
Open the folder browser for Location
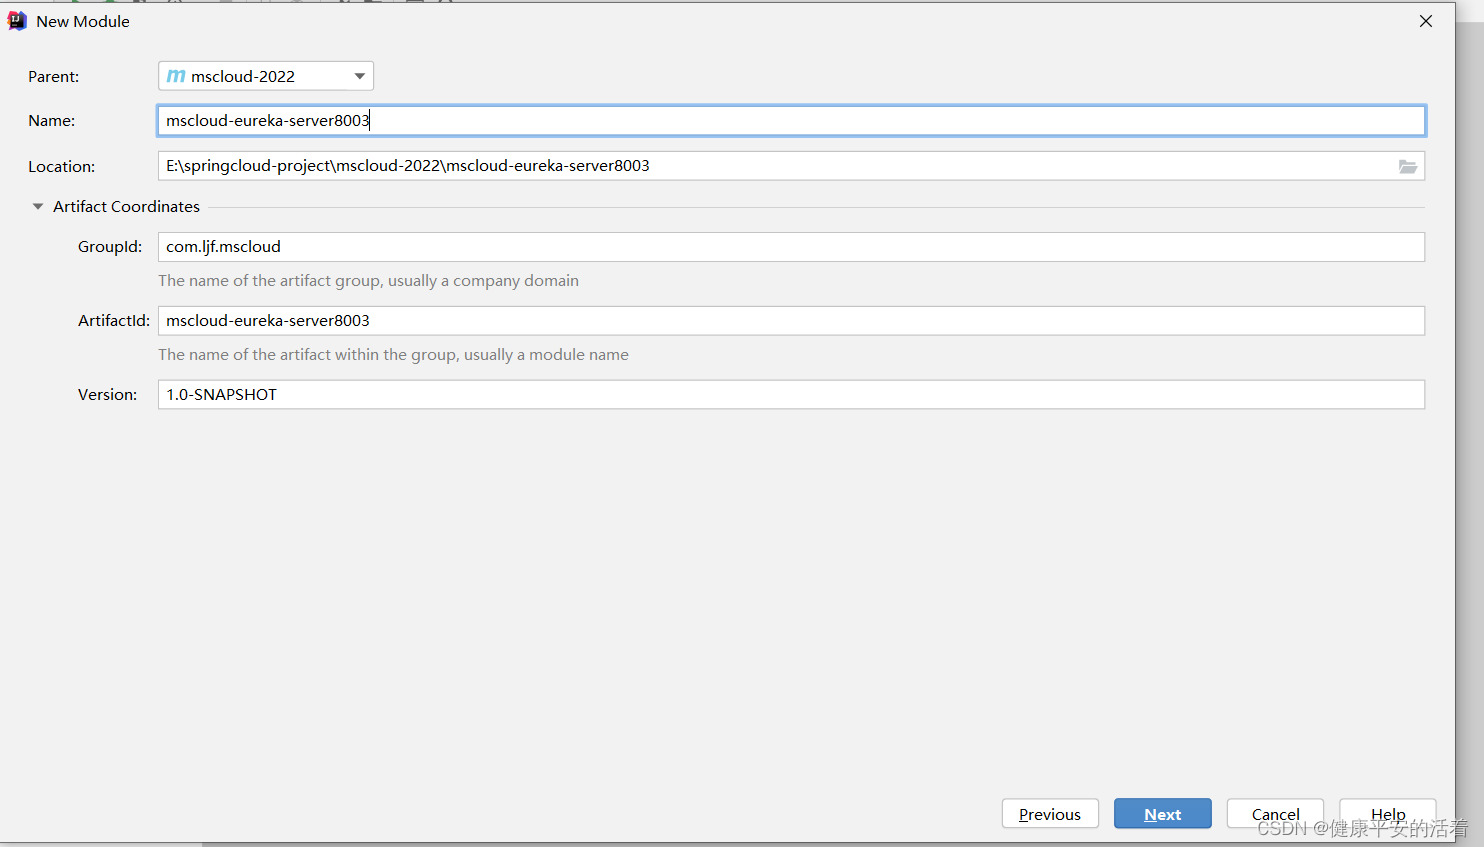(1408, 166)
